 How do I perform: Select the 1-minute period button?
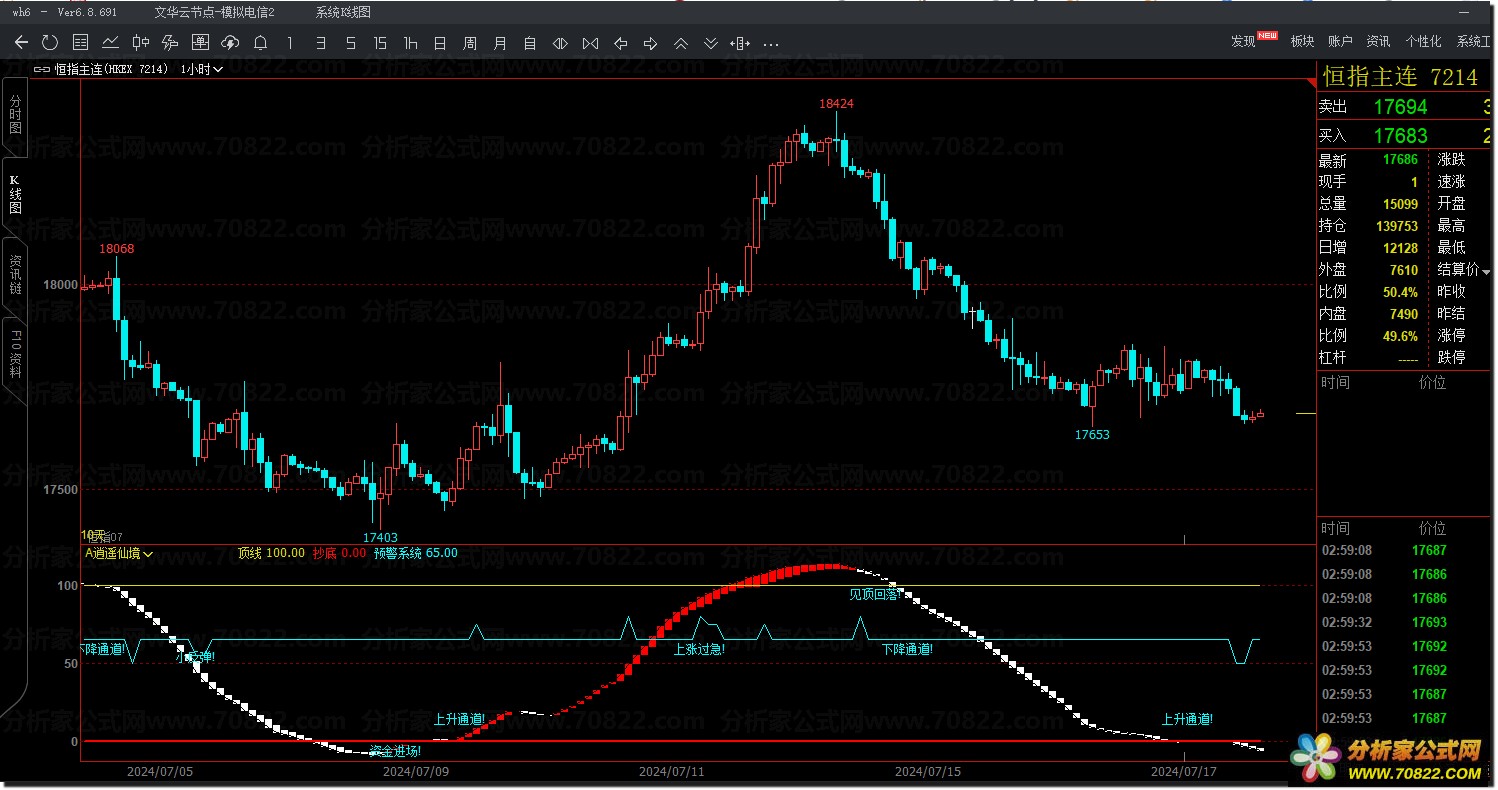tap(290, 43)
